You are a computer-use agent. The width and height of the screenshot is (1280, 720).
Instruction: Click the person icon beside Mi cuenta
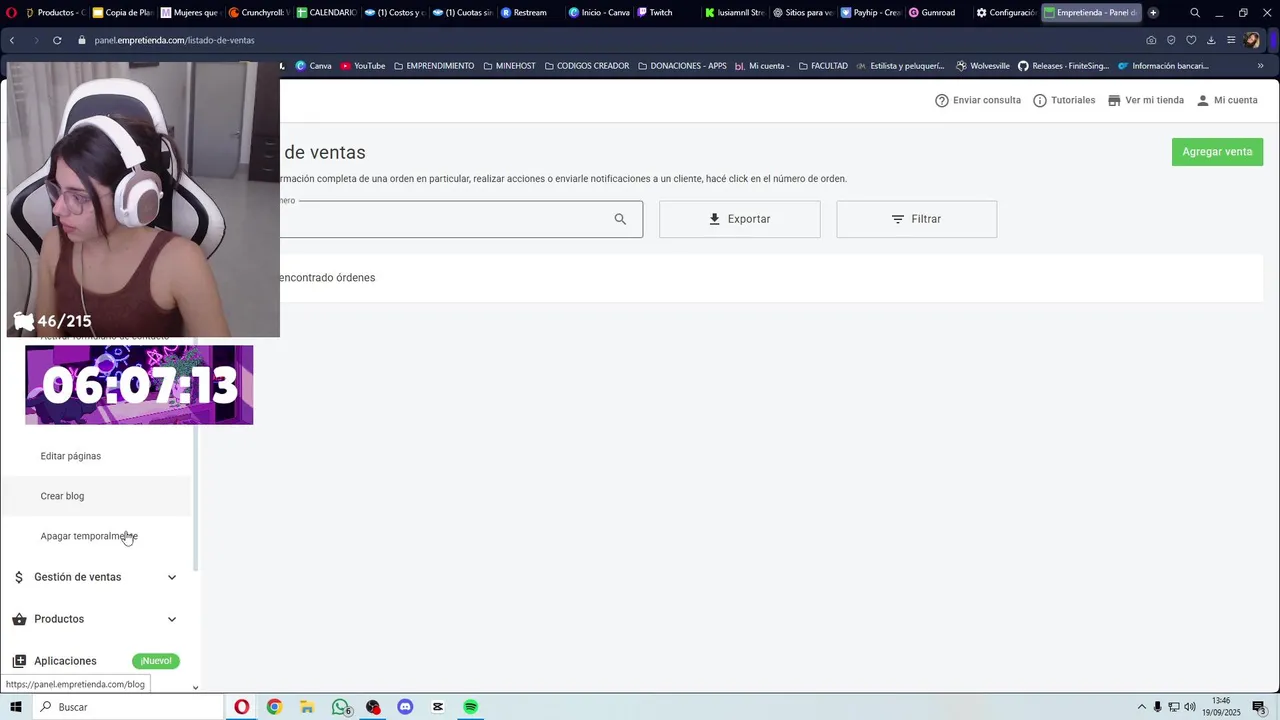(x=1203, y=101)
